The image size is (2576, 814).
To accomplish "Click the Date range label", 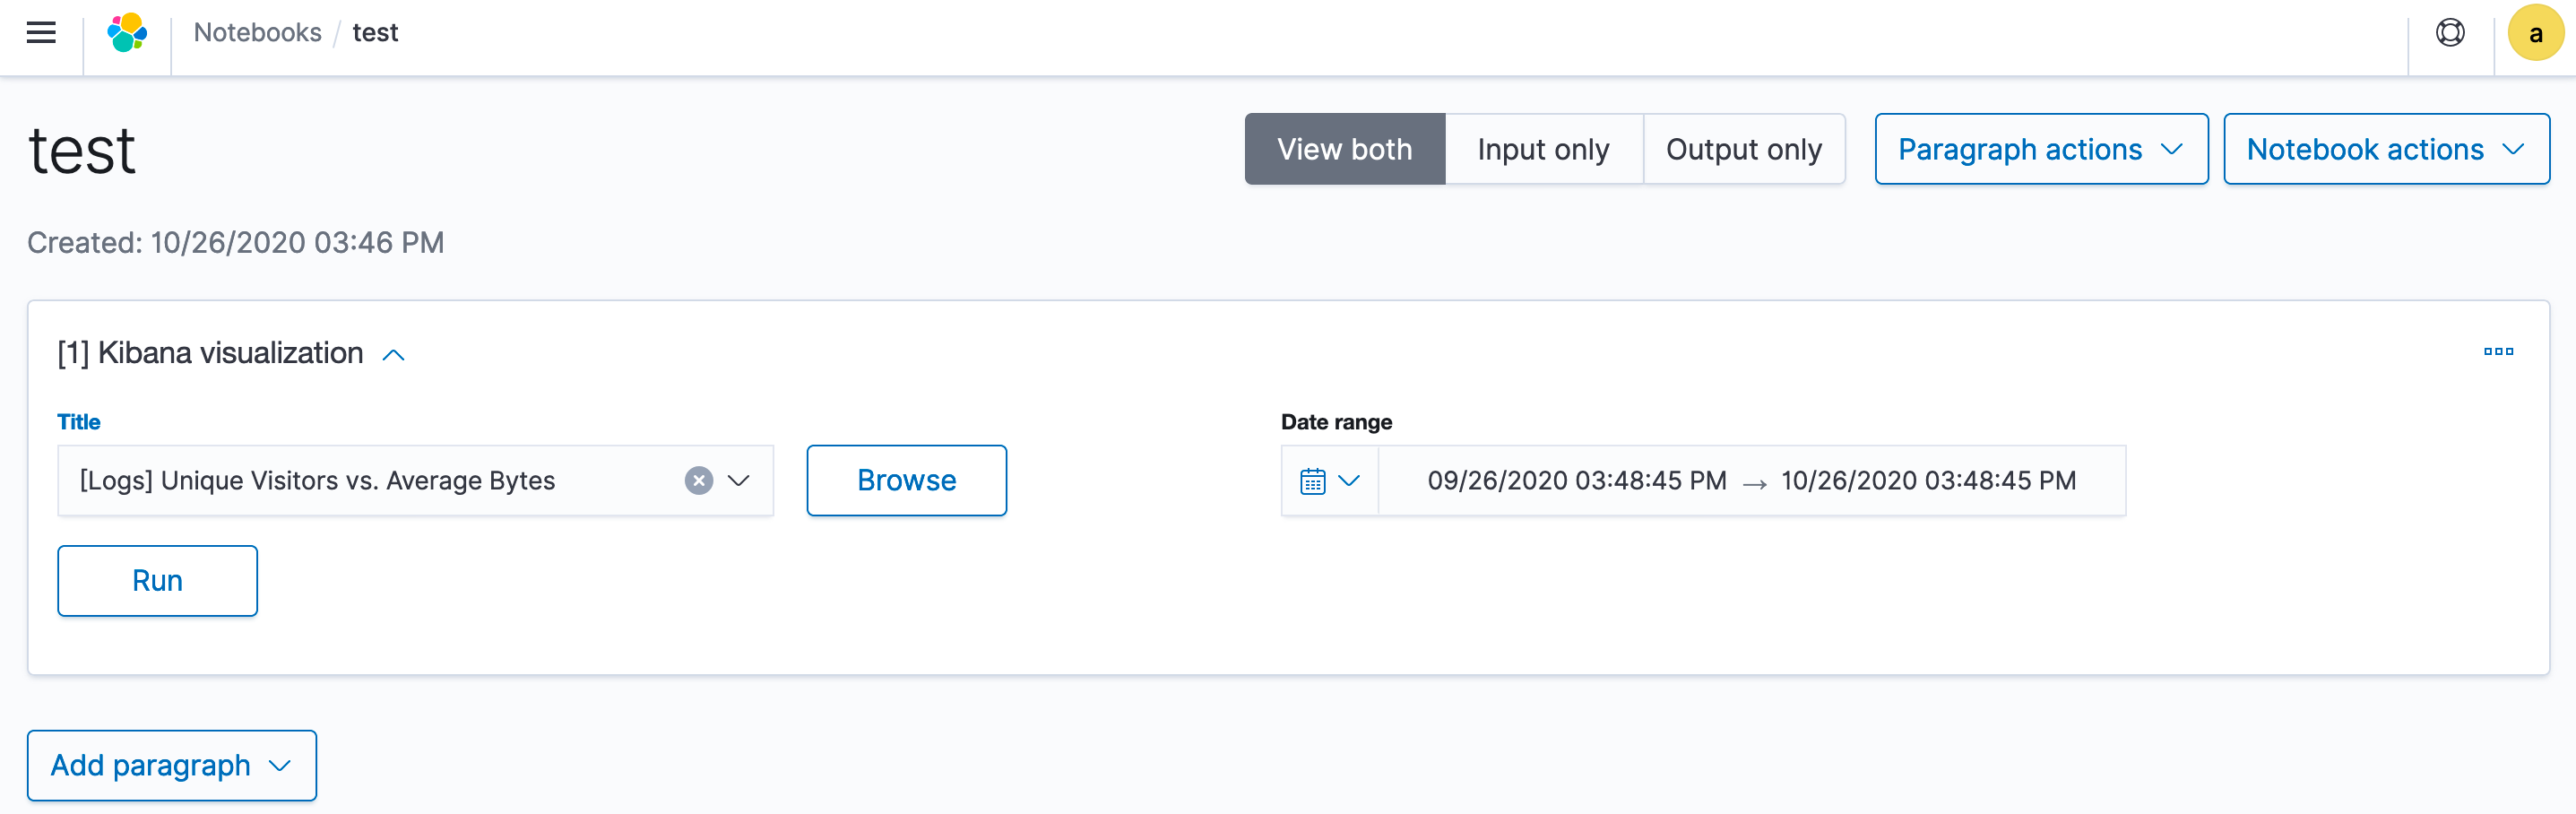I will coord(1336,422).
